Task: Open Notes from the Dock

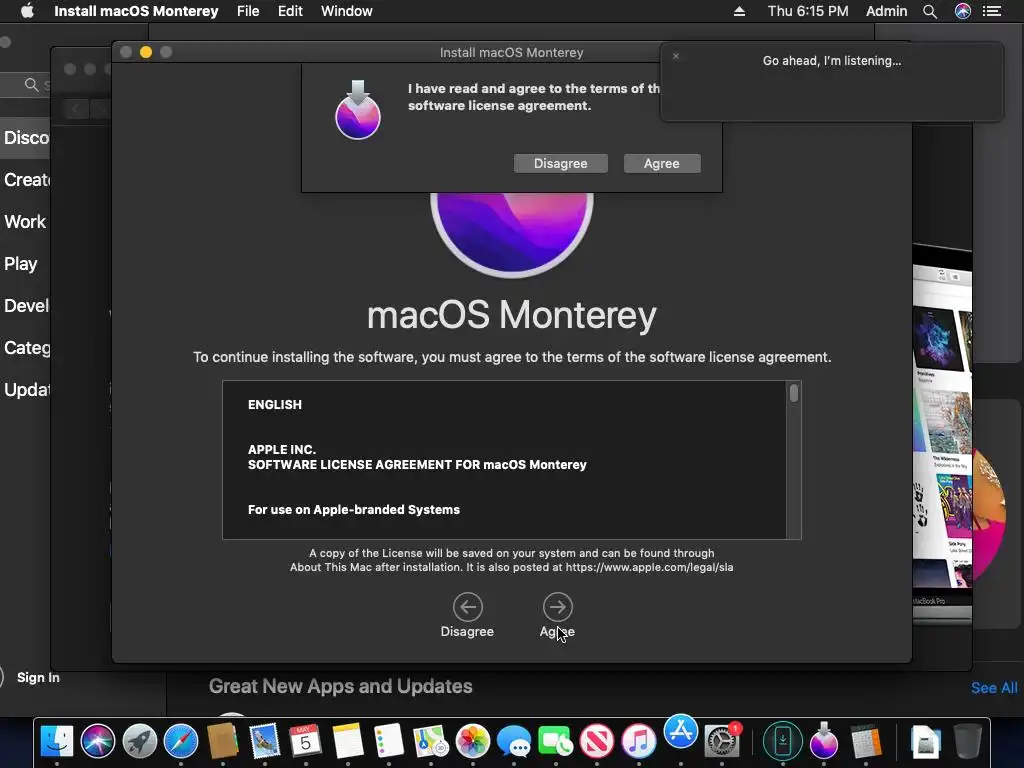Action: [x=347, y=743]
